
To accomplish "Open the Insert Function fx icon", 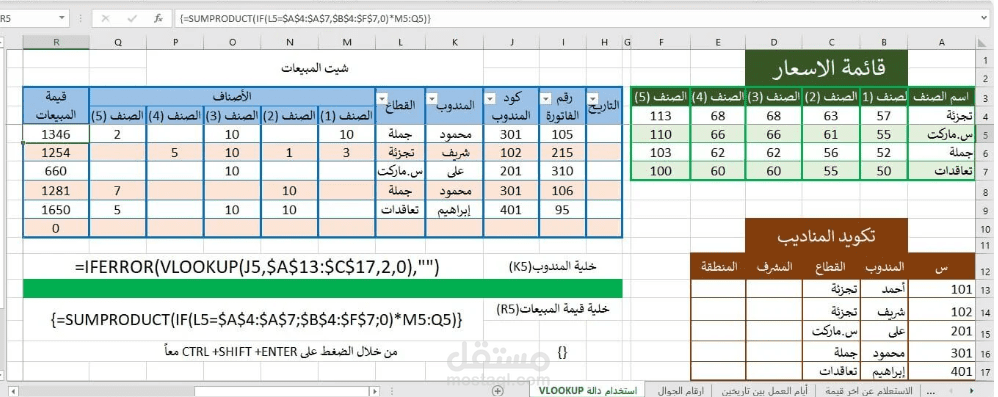I will (158, 19).
